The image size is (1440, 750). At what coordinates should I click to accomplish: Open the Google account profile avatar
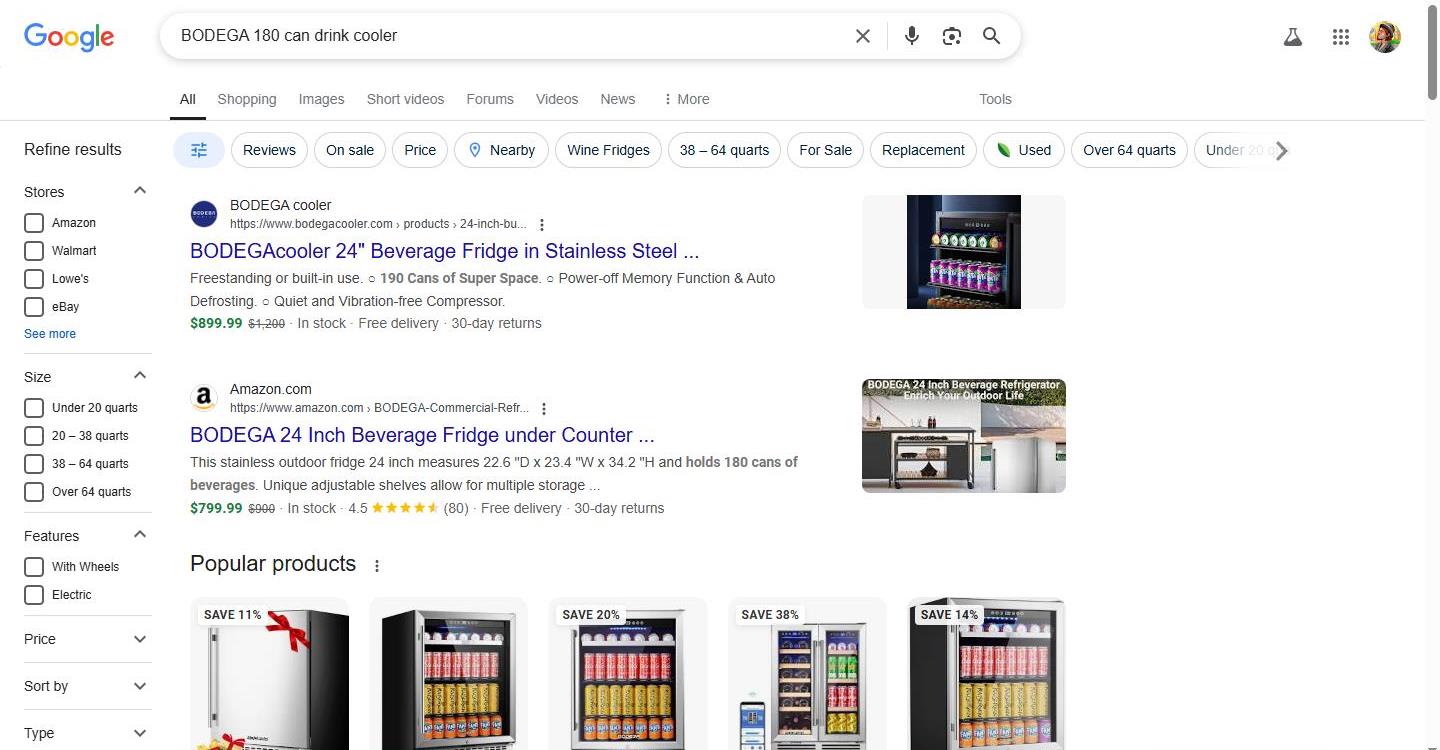point(1385,37)
